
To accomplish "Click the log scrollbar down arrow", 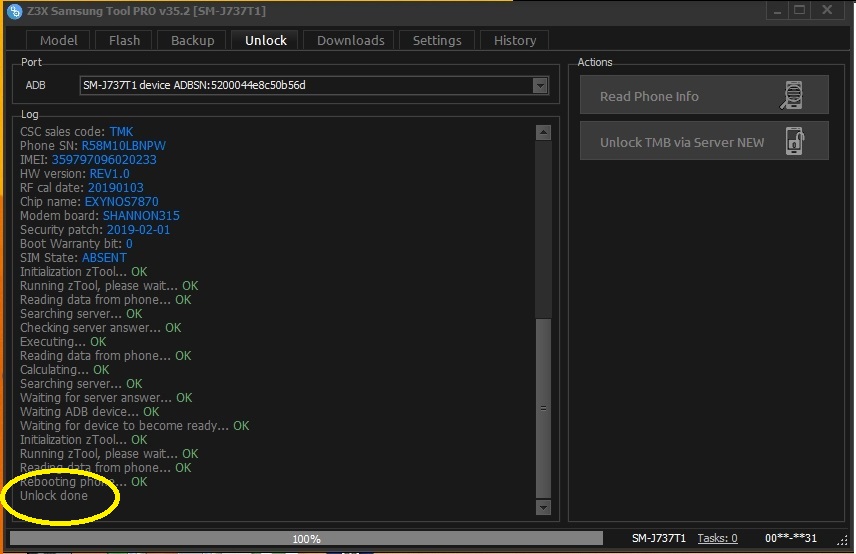I will pyautogui.click(x=543, y=508).
